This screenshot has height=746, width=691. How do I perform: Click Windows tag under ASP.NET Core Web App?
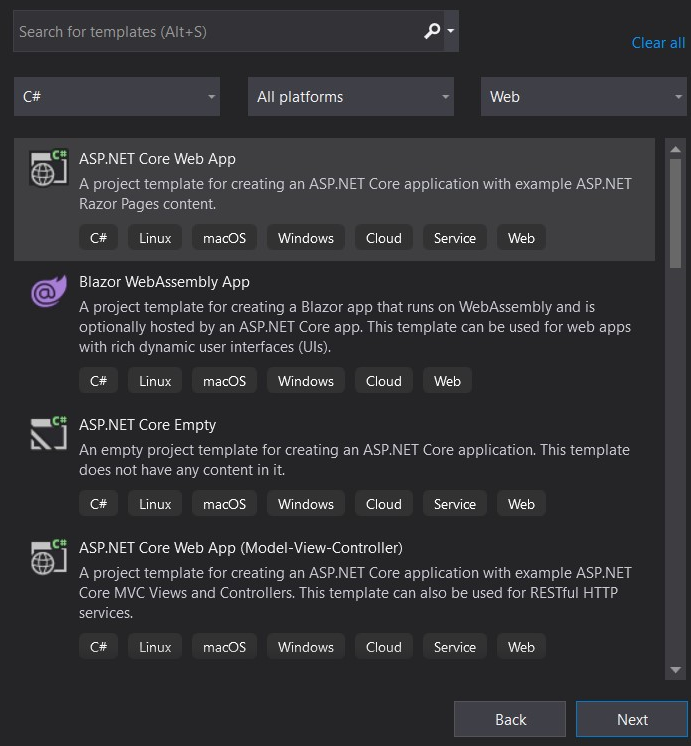pyautogui.click(x=306, y=238)
